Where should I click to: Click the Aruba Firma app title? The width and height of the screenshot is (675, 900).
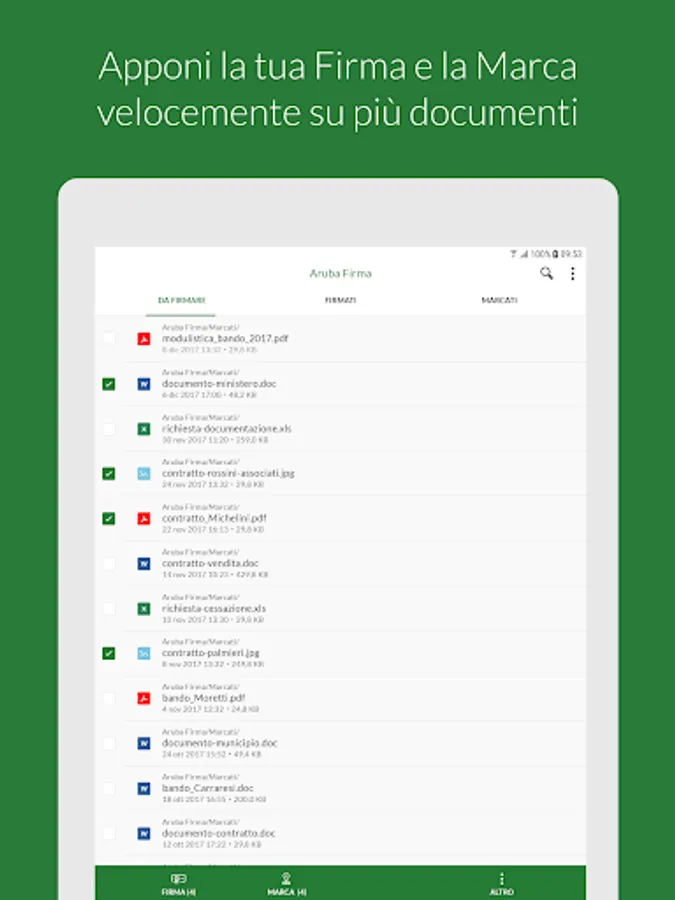coord(340,274)
